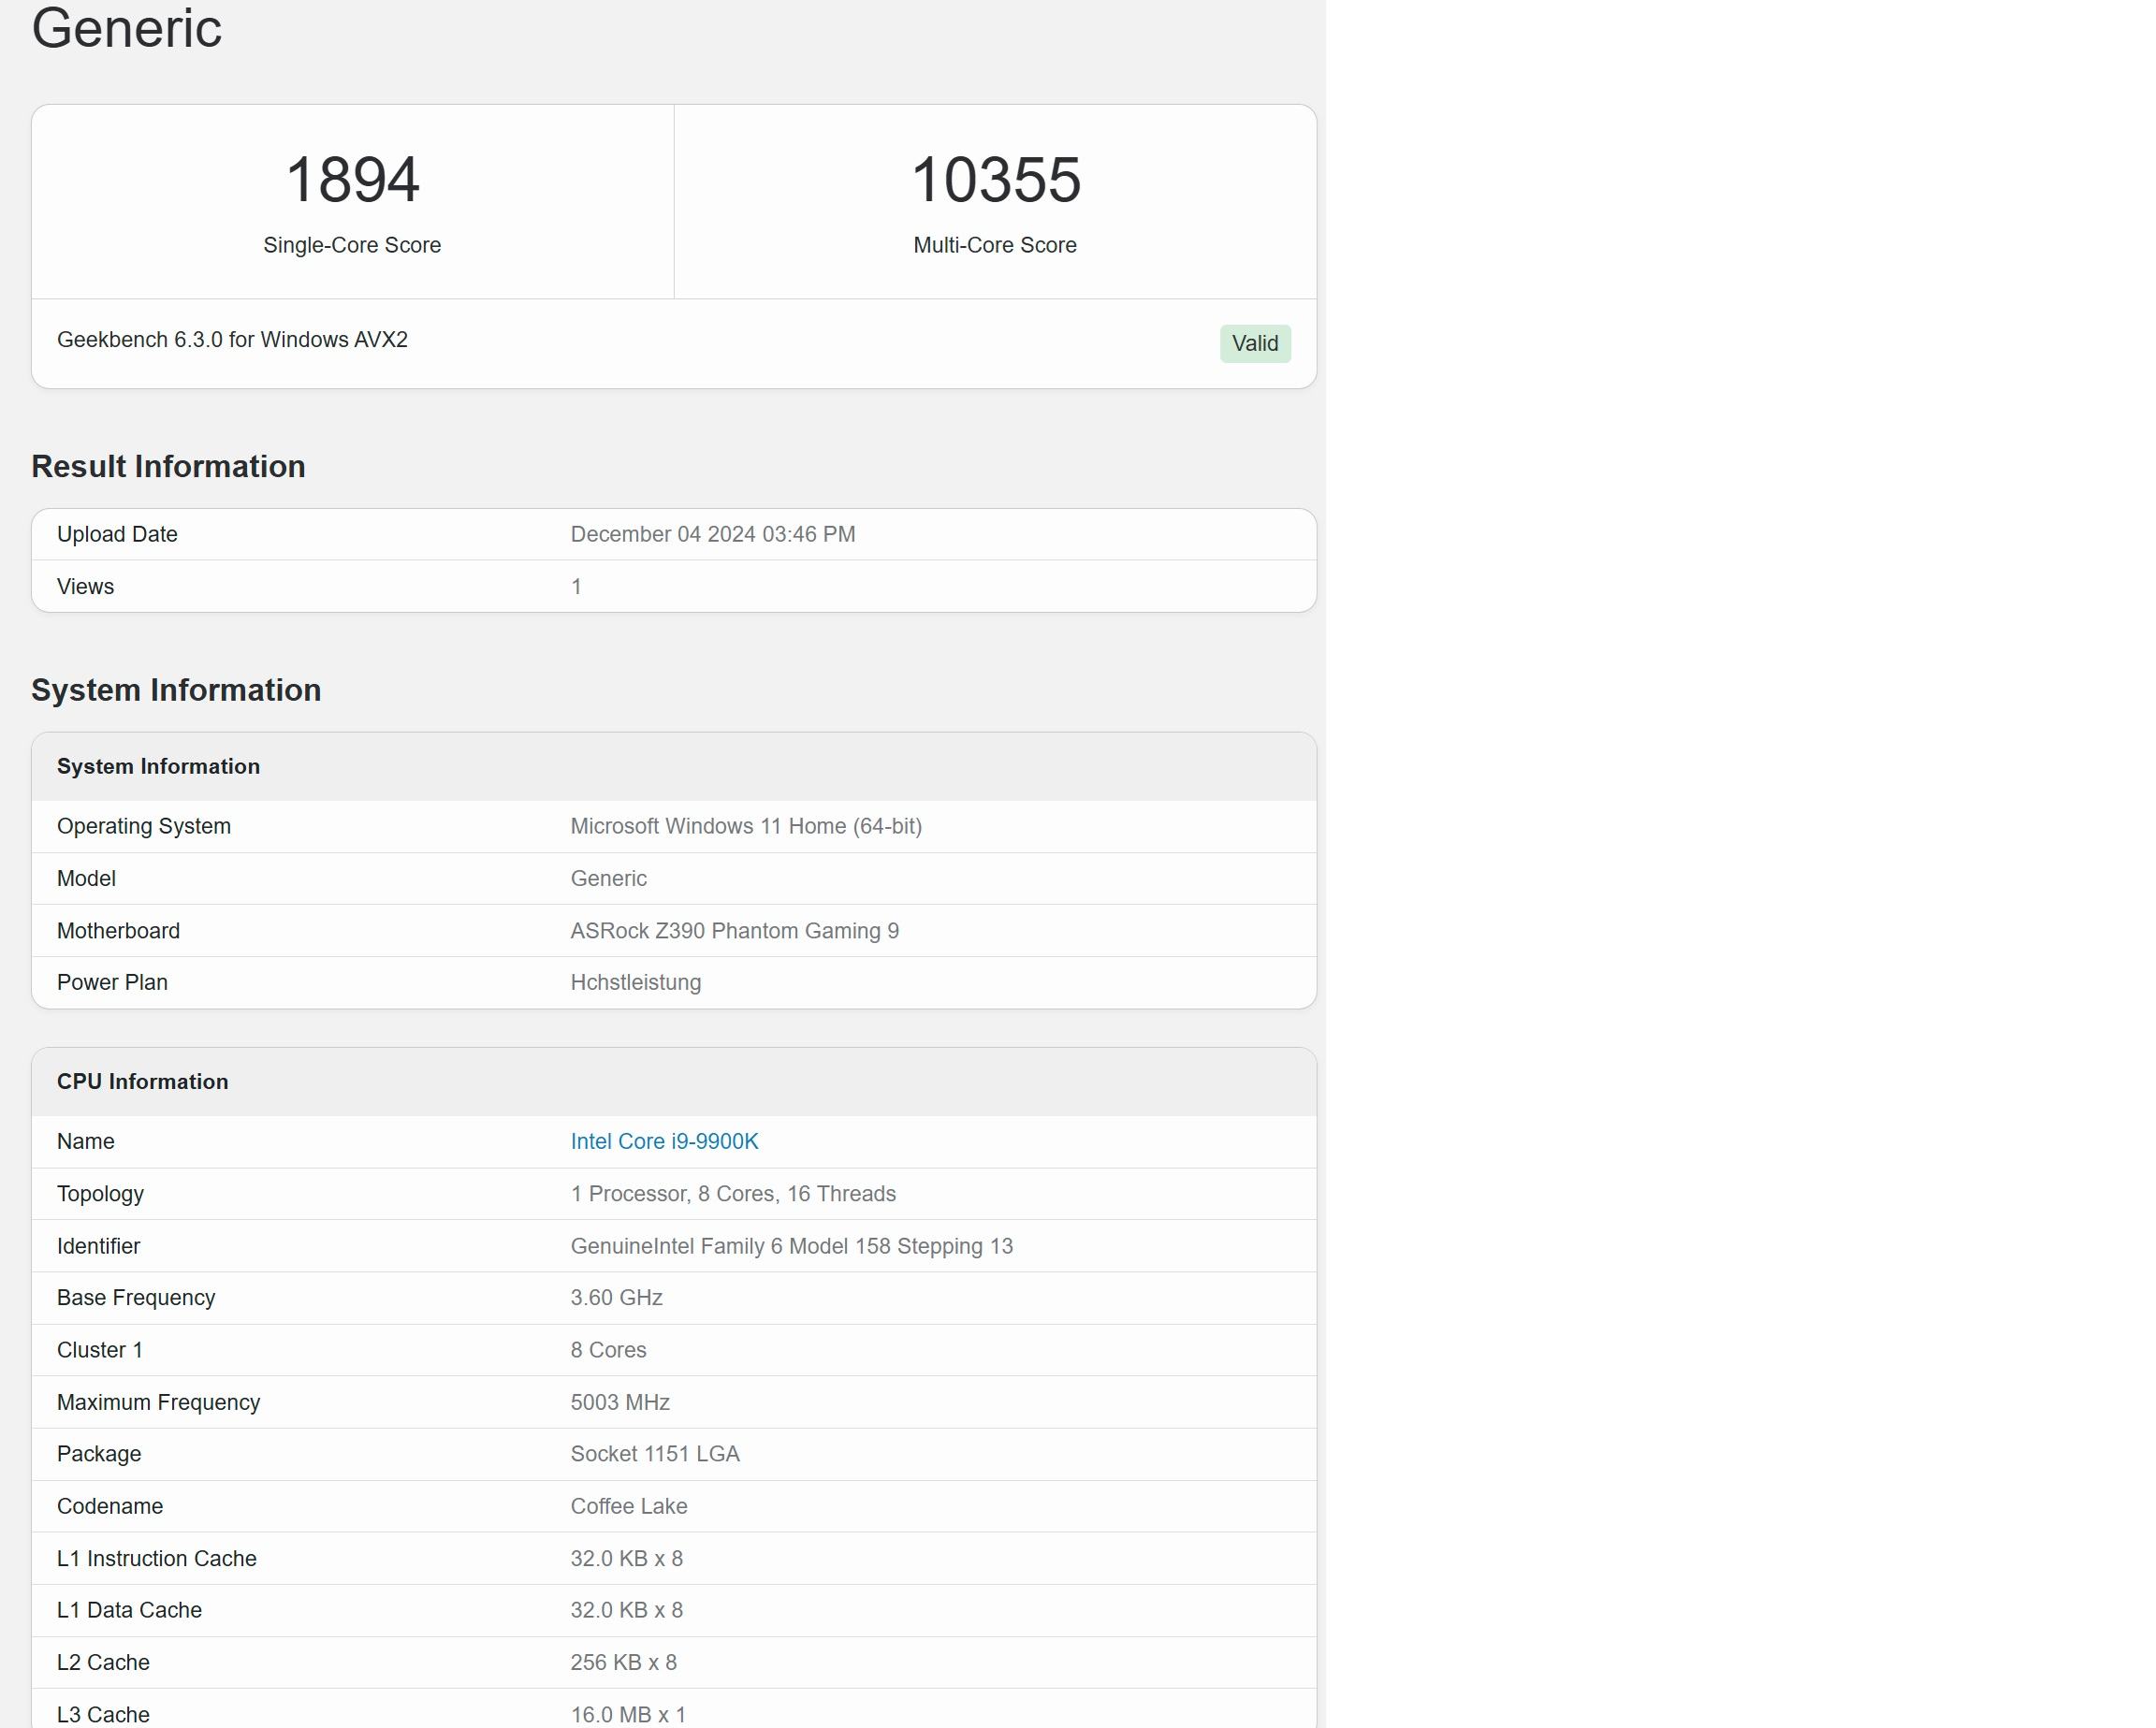The height and width of the screenshot is (1728, 2156).
Task: Click the upload date December 04 2024 value
Action: pos(712,534)
